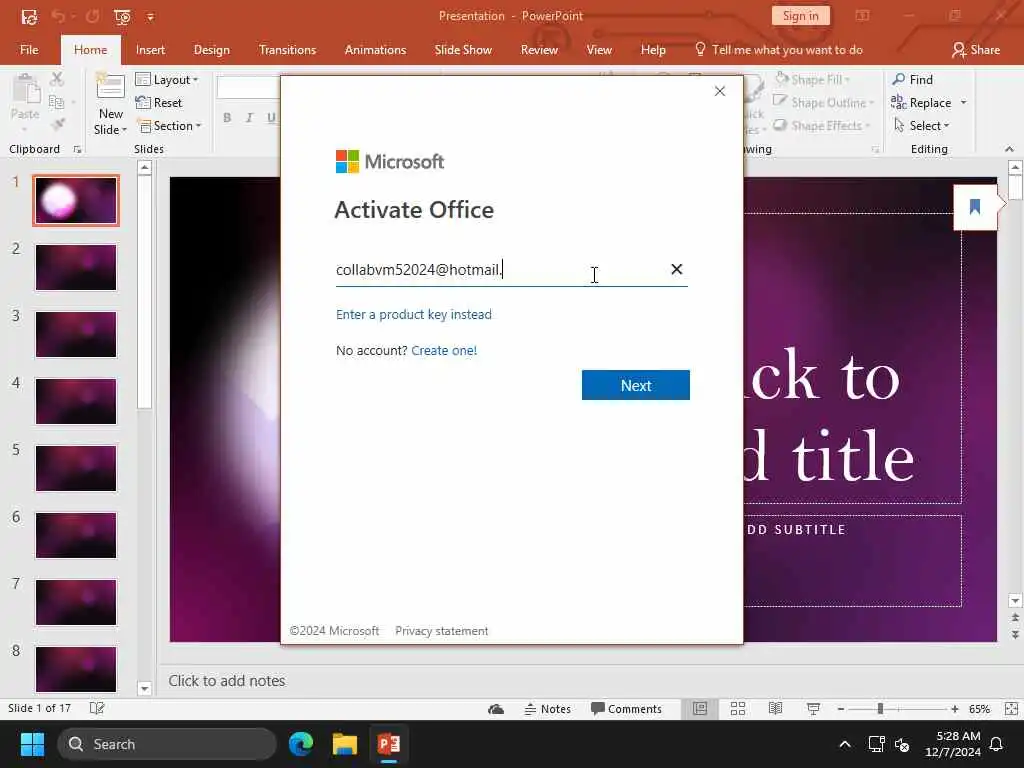This screenshot has height=768, width=1024.
Task: Click Sign in button in title bar
Action: tap(801, 16)
